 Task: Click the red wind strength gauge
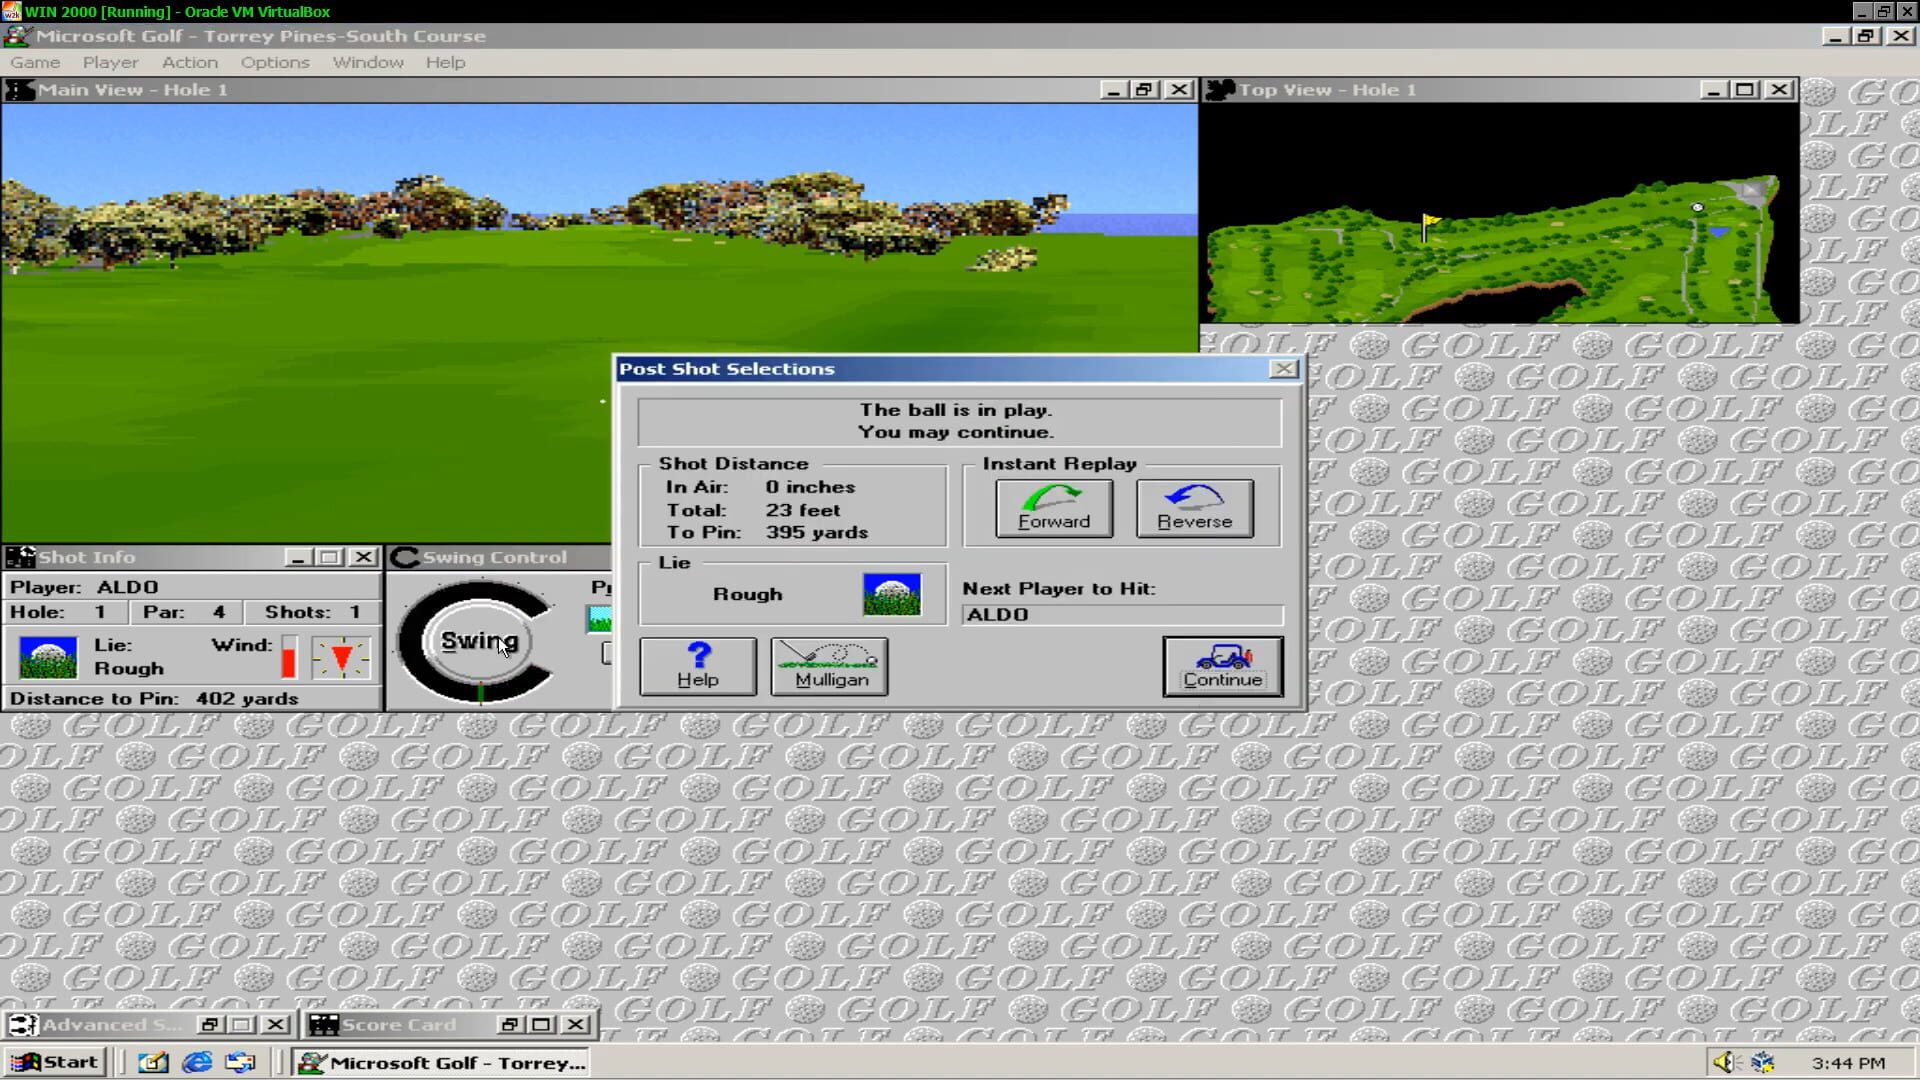pyautogui.click(x=286, y=657)
